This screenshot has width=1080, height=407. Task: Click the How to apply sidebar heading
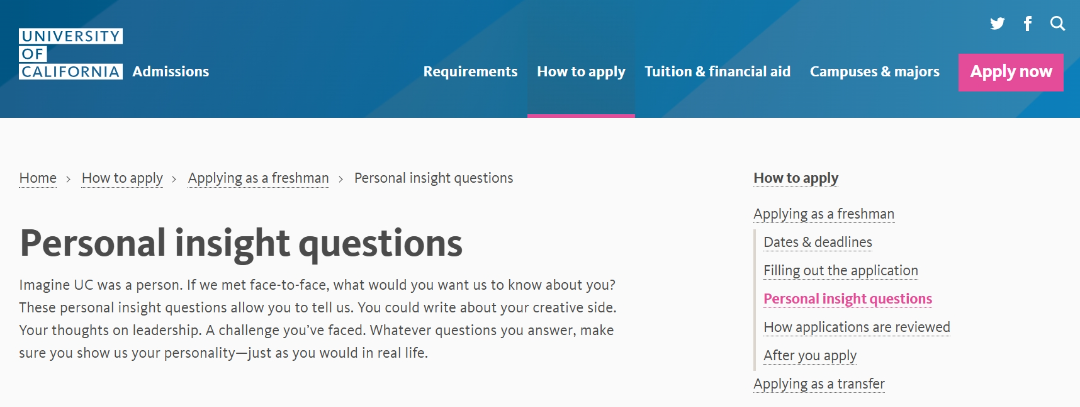coord(796,178)
